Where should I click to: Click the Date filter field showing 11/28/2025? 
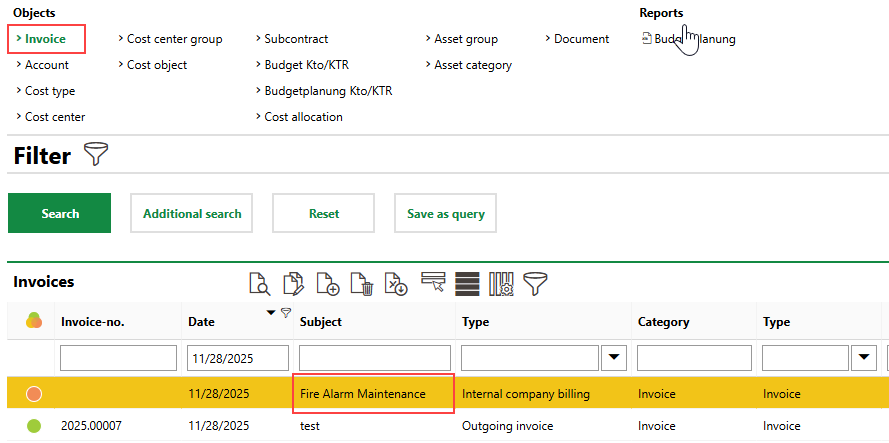(238, 358)
